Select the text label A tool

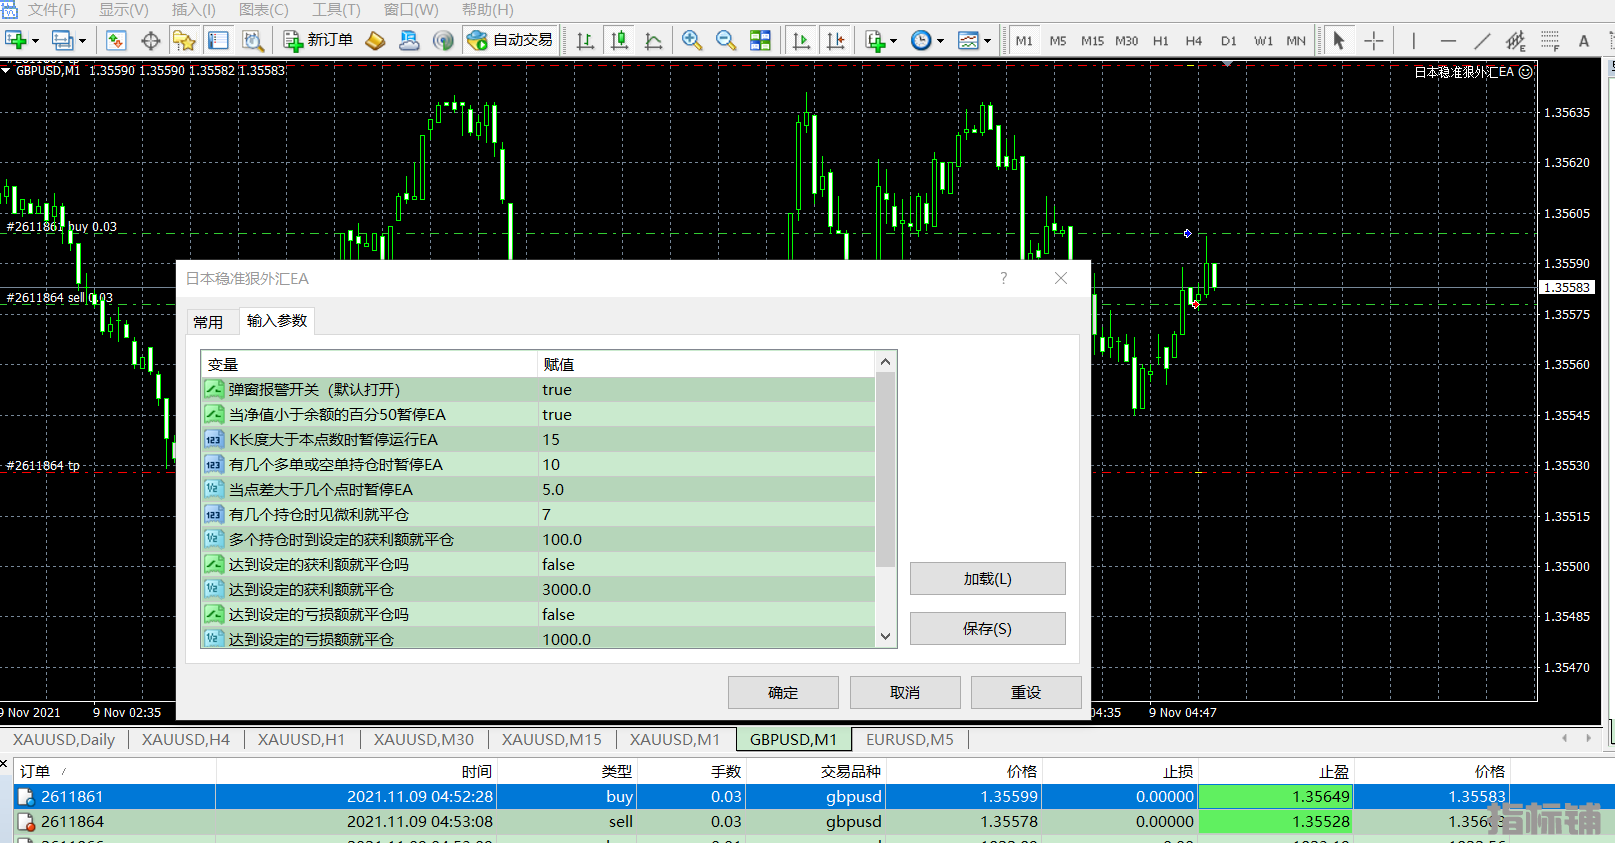click(x=1584, y=40)
